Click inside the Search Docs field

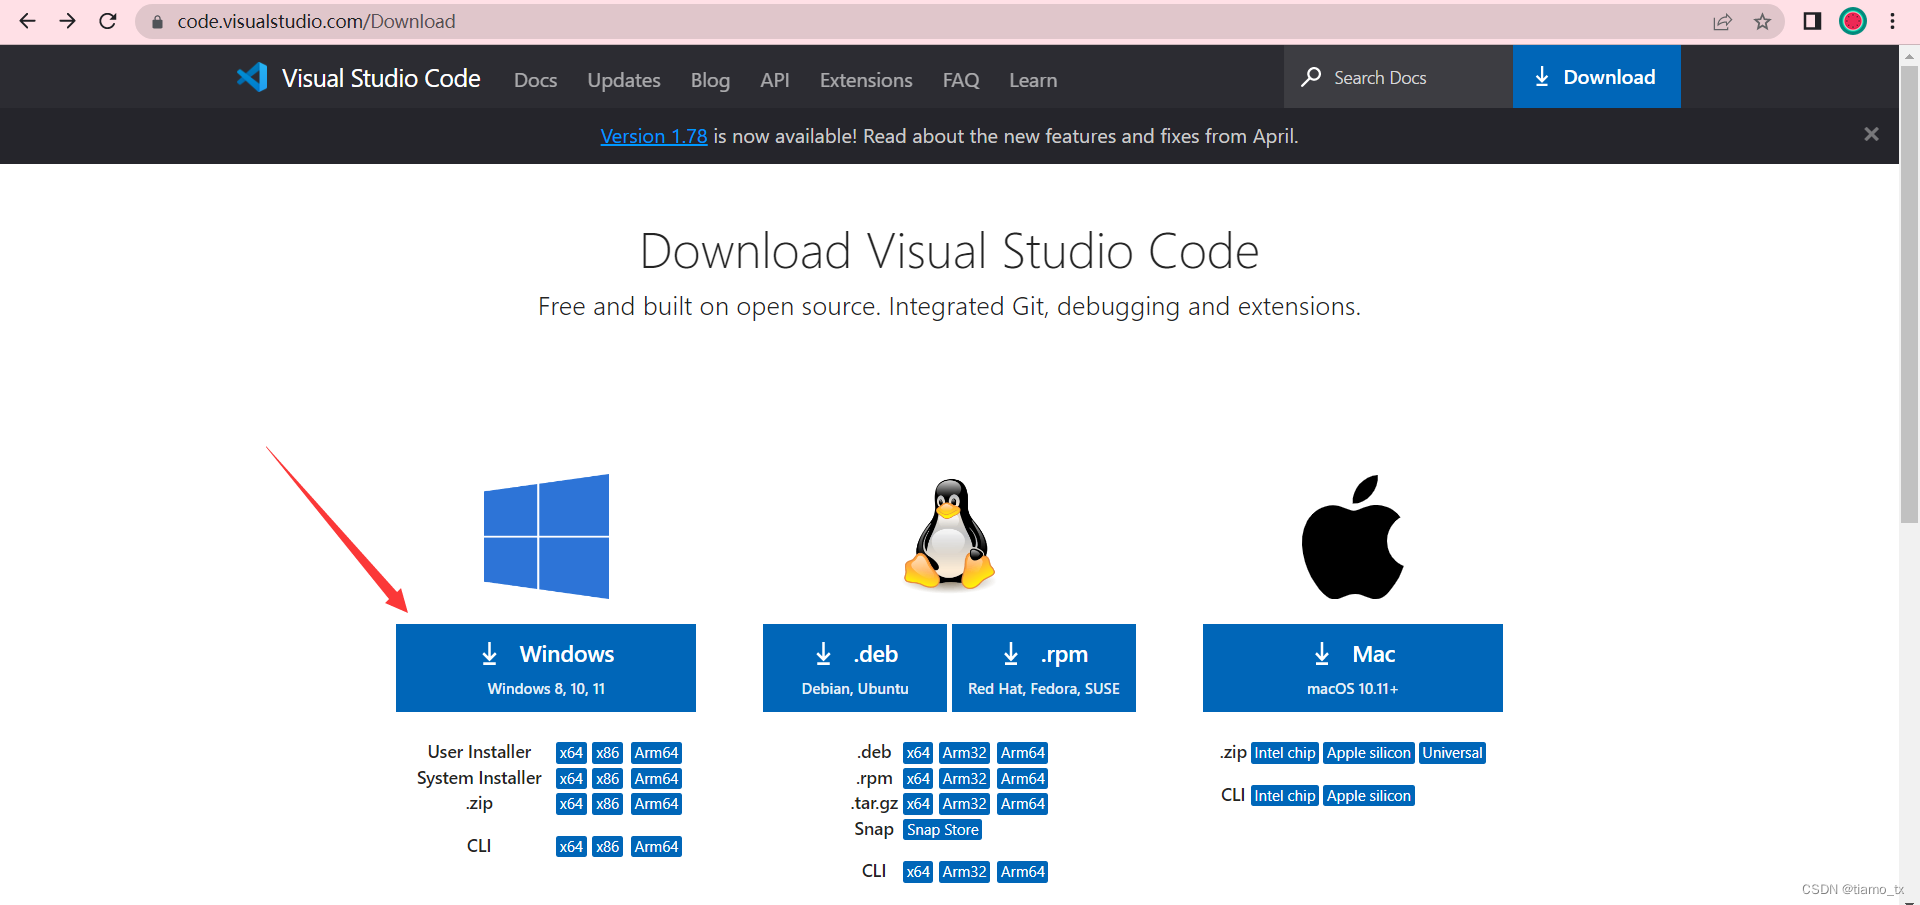click(1398, 77)
